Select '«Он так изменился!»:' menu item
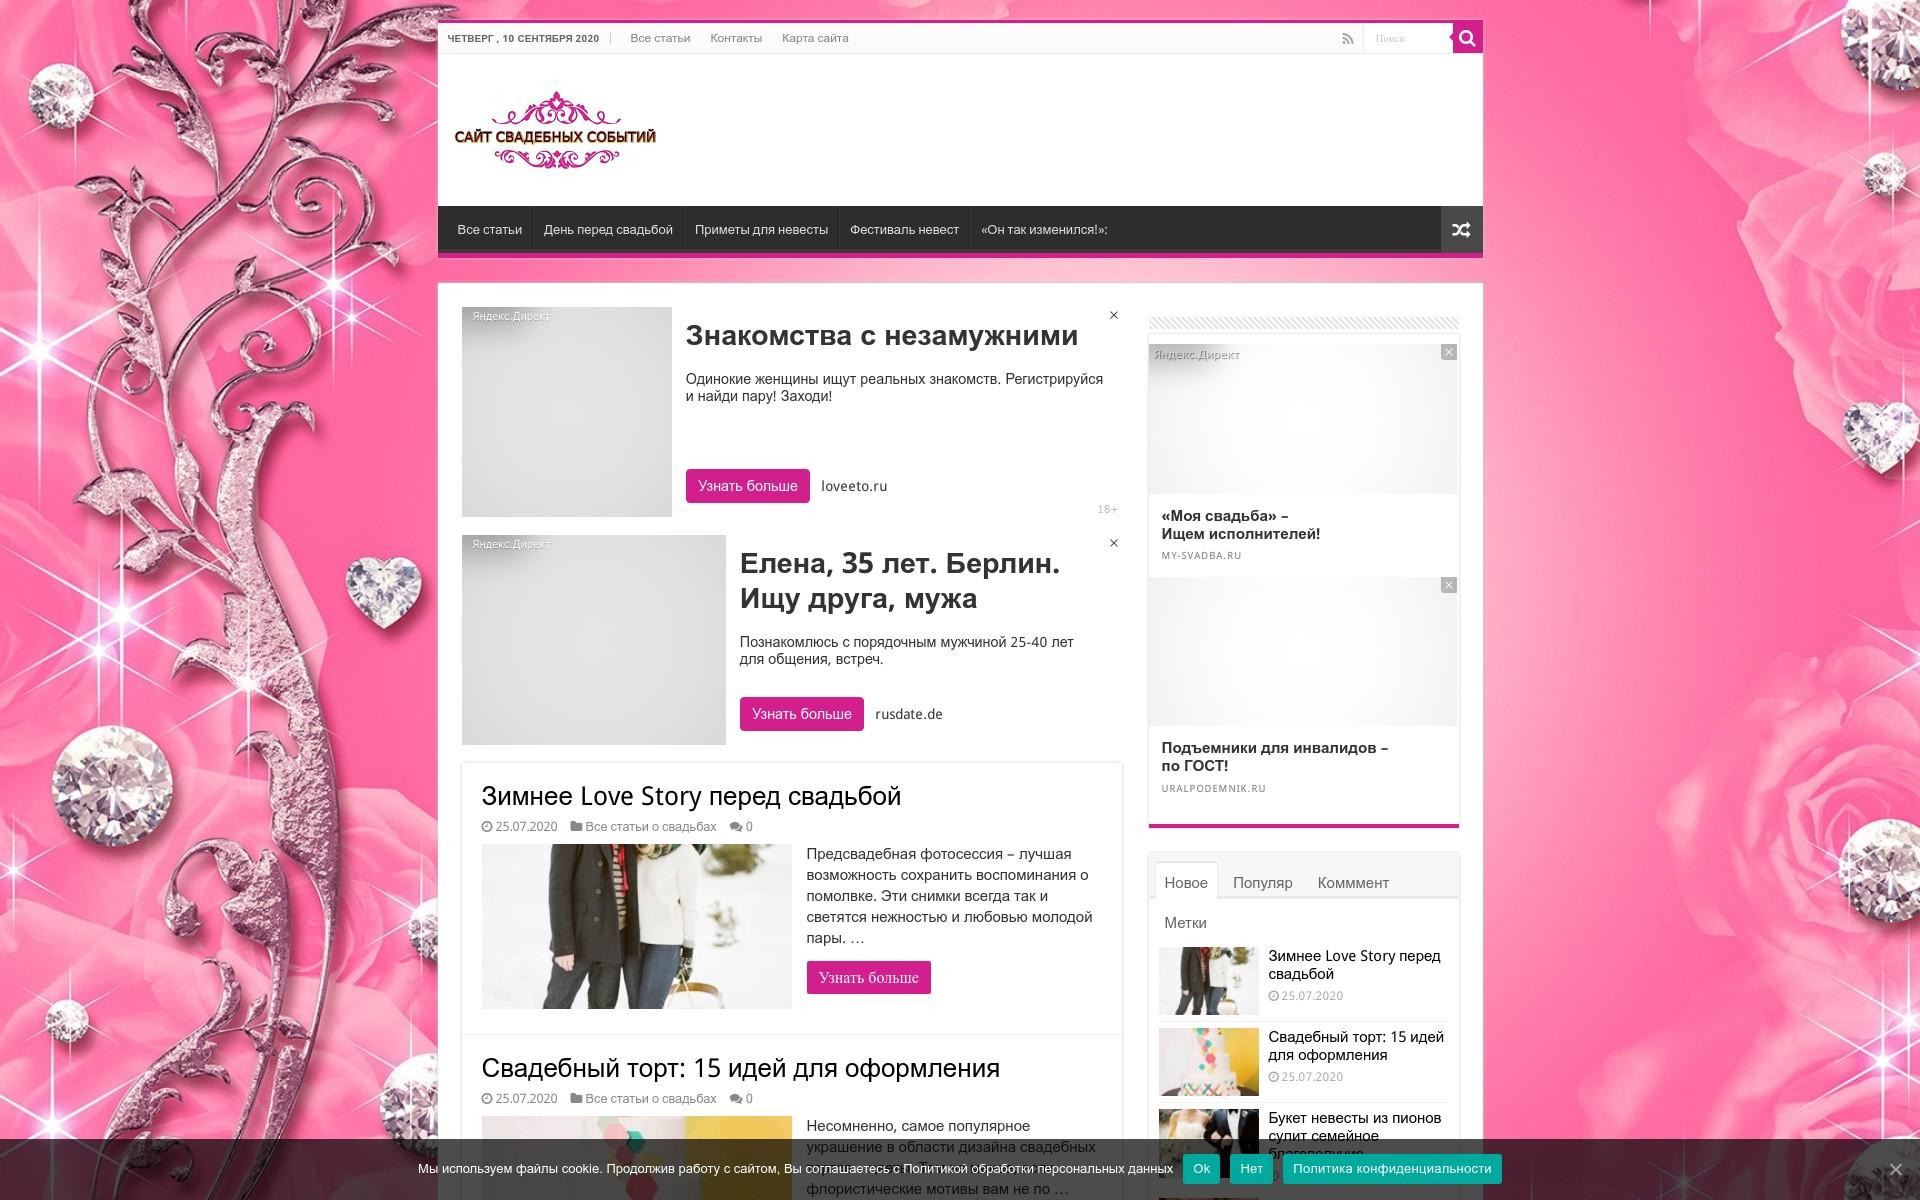The image size is (1920, 1200). 1044,230
